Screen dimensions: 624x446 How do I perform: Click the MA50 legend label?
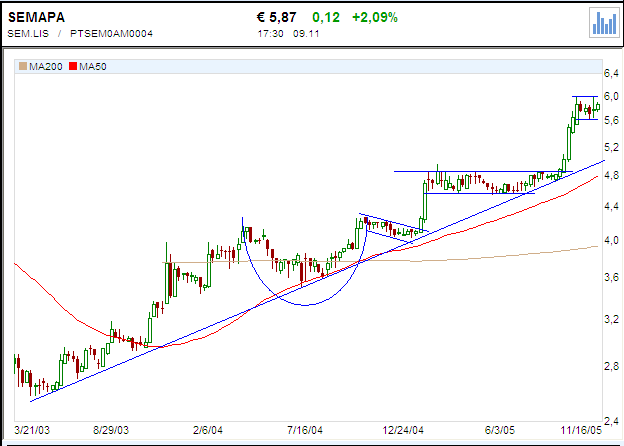[93, 66]
